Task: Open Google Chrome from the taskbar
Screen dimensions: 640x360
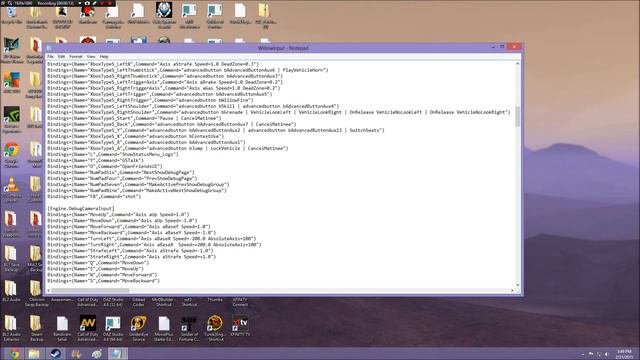Action: point(14,354)
